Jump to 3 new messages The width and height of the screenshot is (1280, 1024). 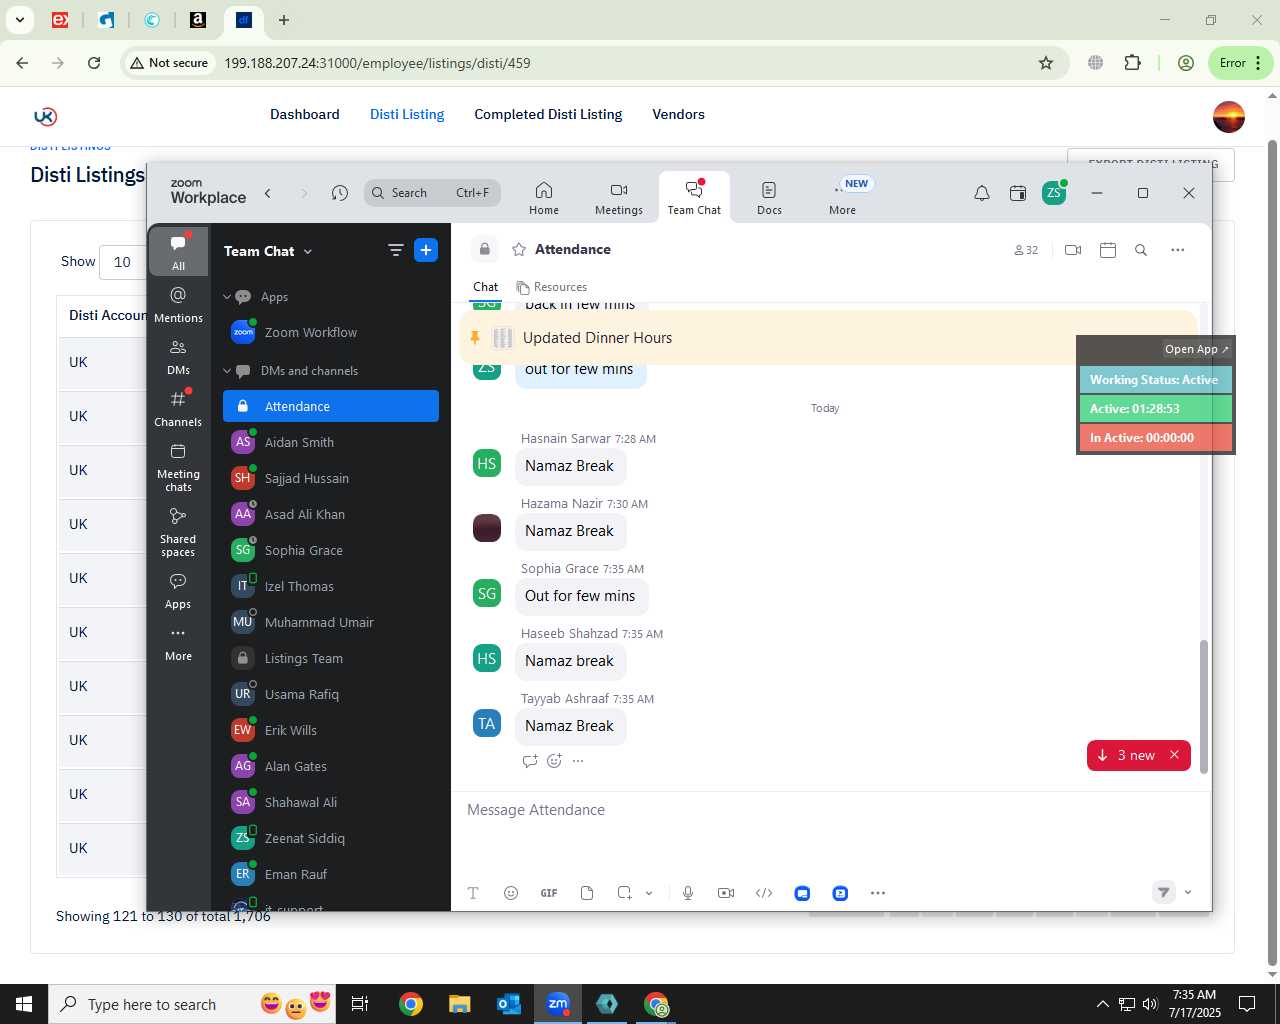(1126, 755)
